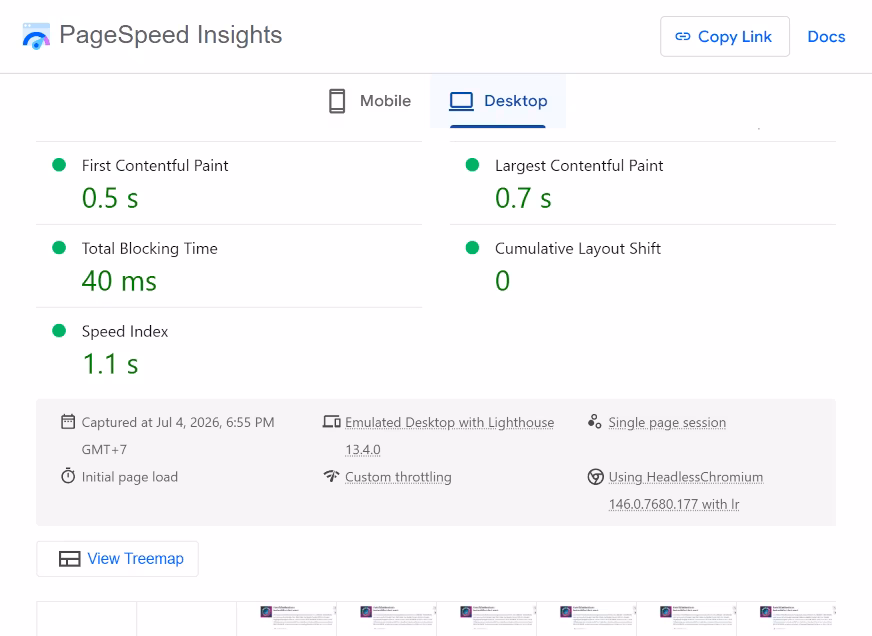Click the PageSpeed Insights logo icon

(36, 36)
